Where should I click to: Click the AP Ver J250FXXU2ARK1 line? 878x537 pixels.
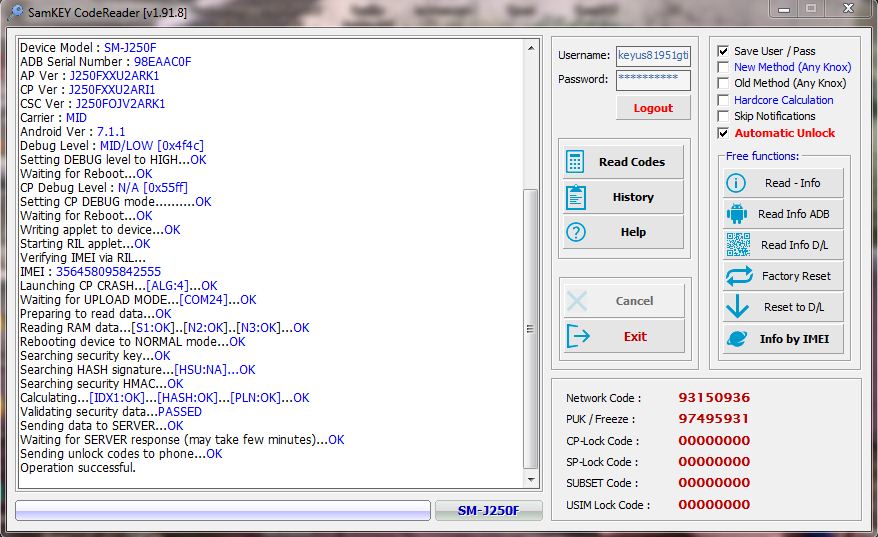point(90,76)
